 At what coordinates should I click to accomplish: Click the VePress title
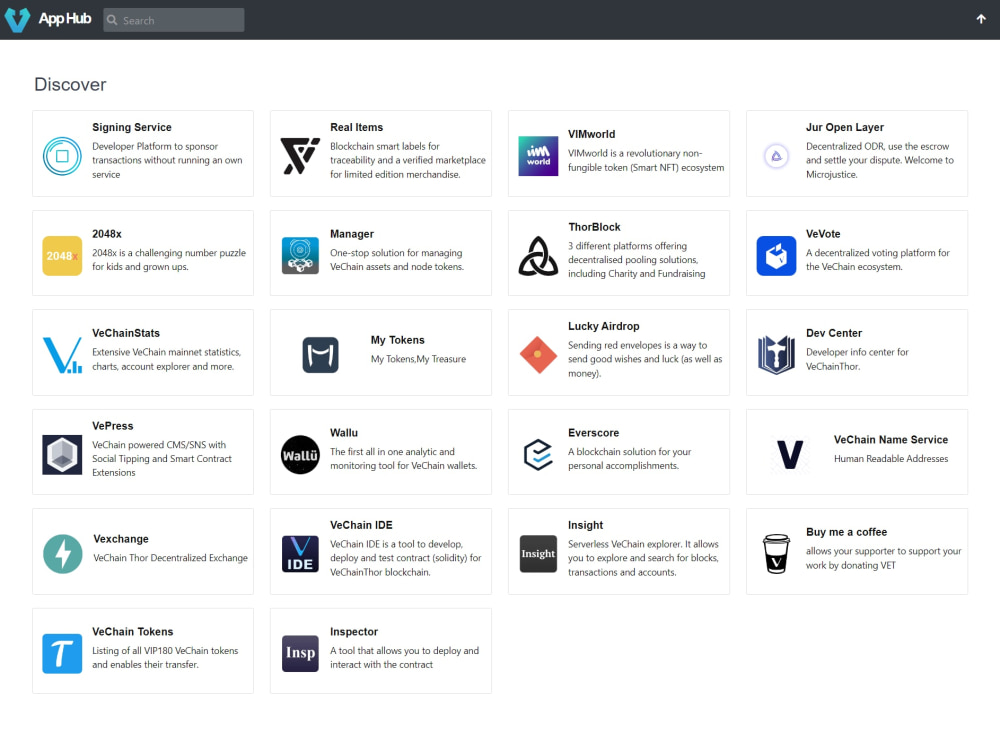[x=112, y=425]
